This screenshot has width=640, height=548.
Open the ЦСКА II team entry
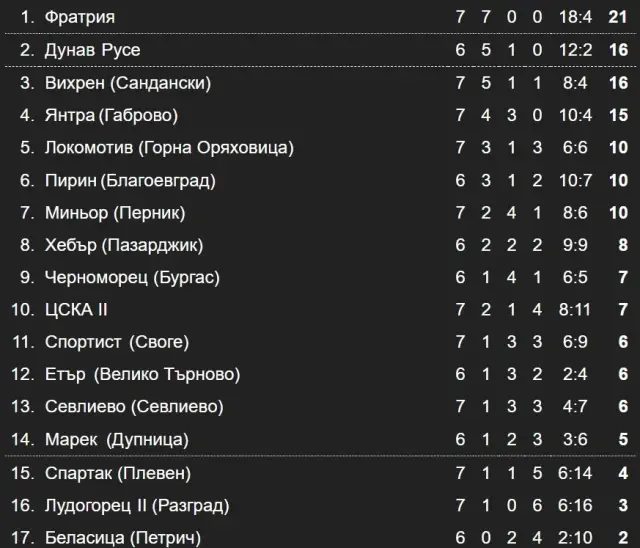coord(76,310)
